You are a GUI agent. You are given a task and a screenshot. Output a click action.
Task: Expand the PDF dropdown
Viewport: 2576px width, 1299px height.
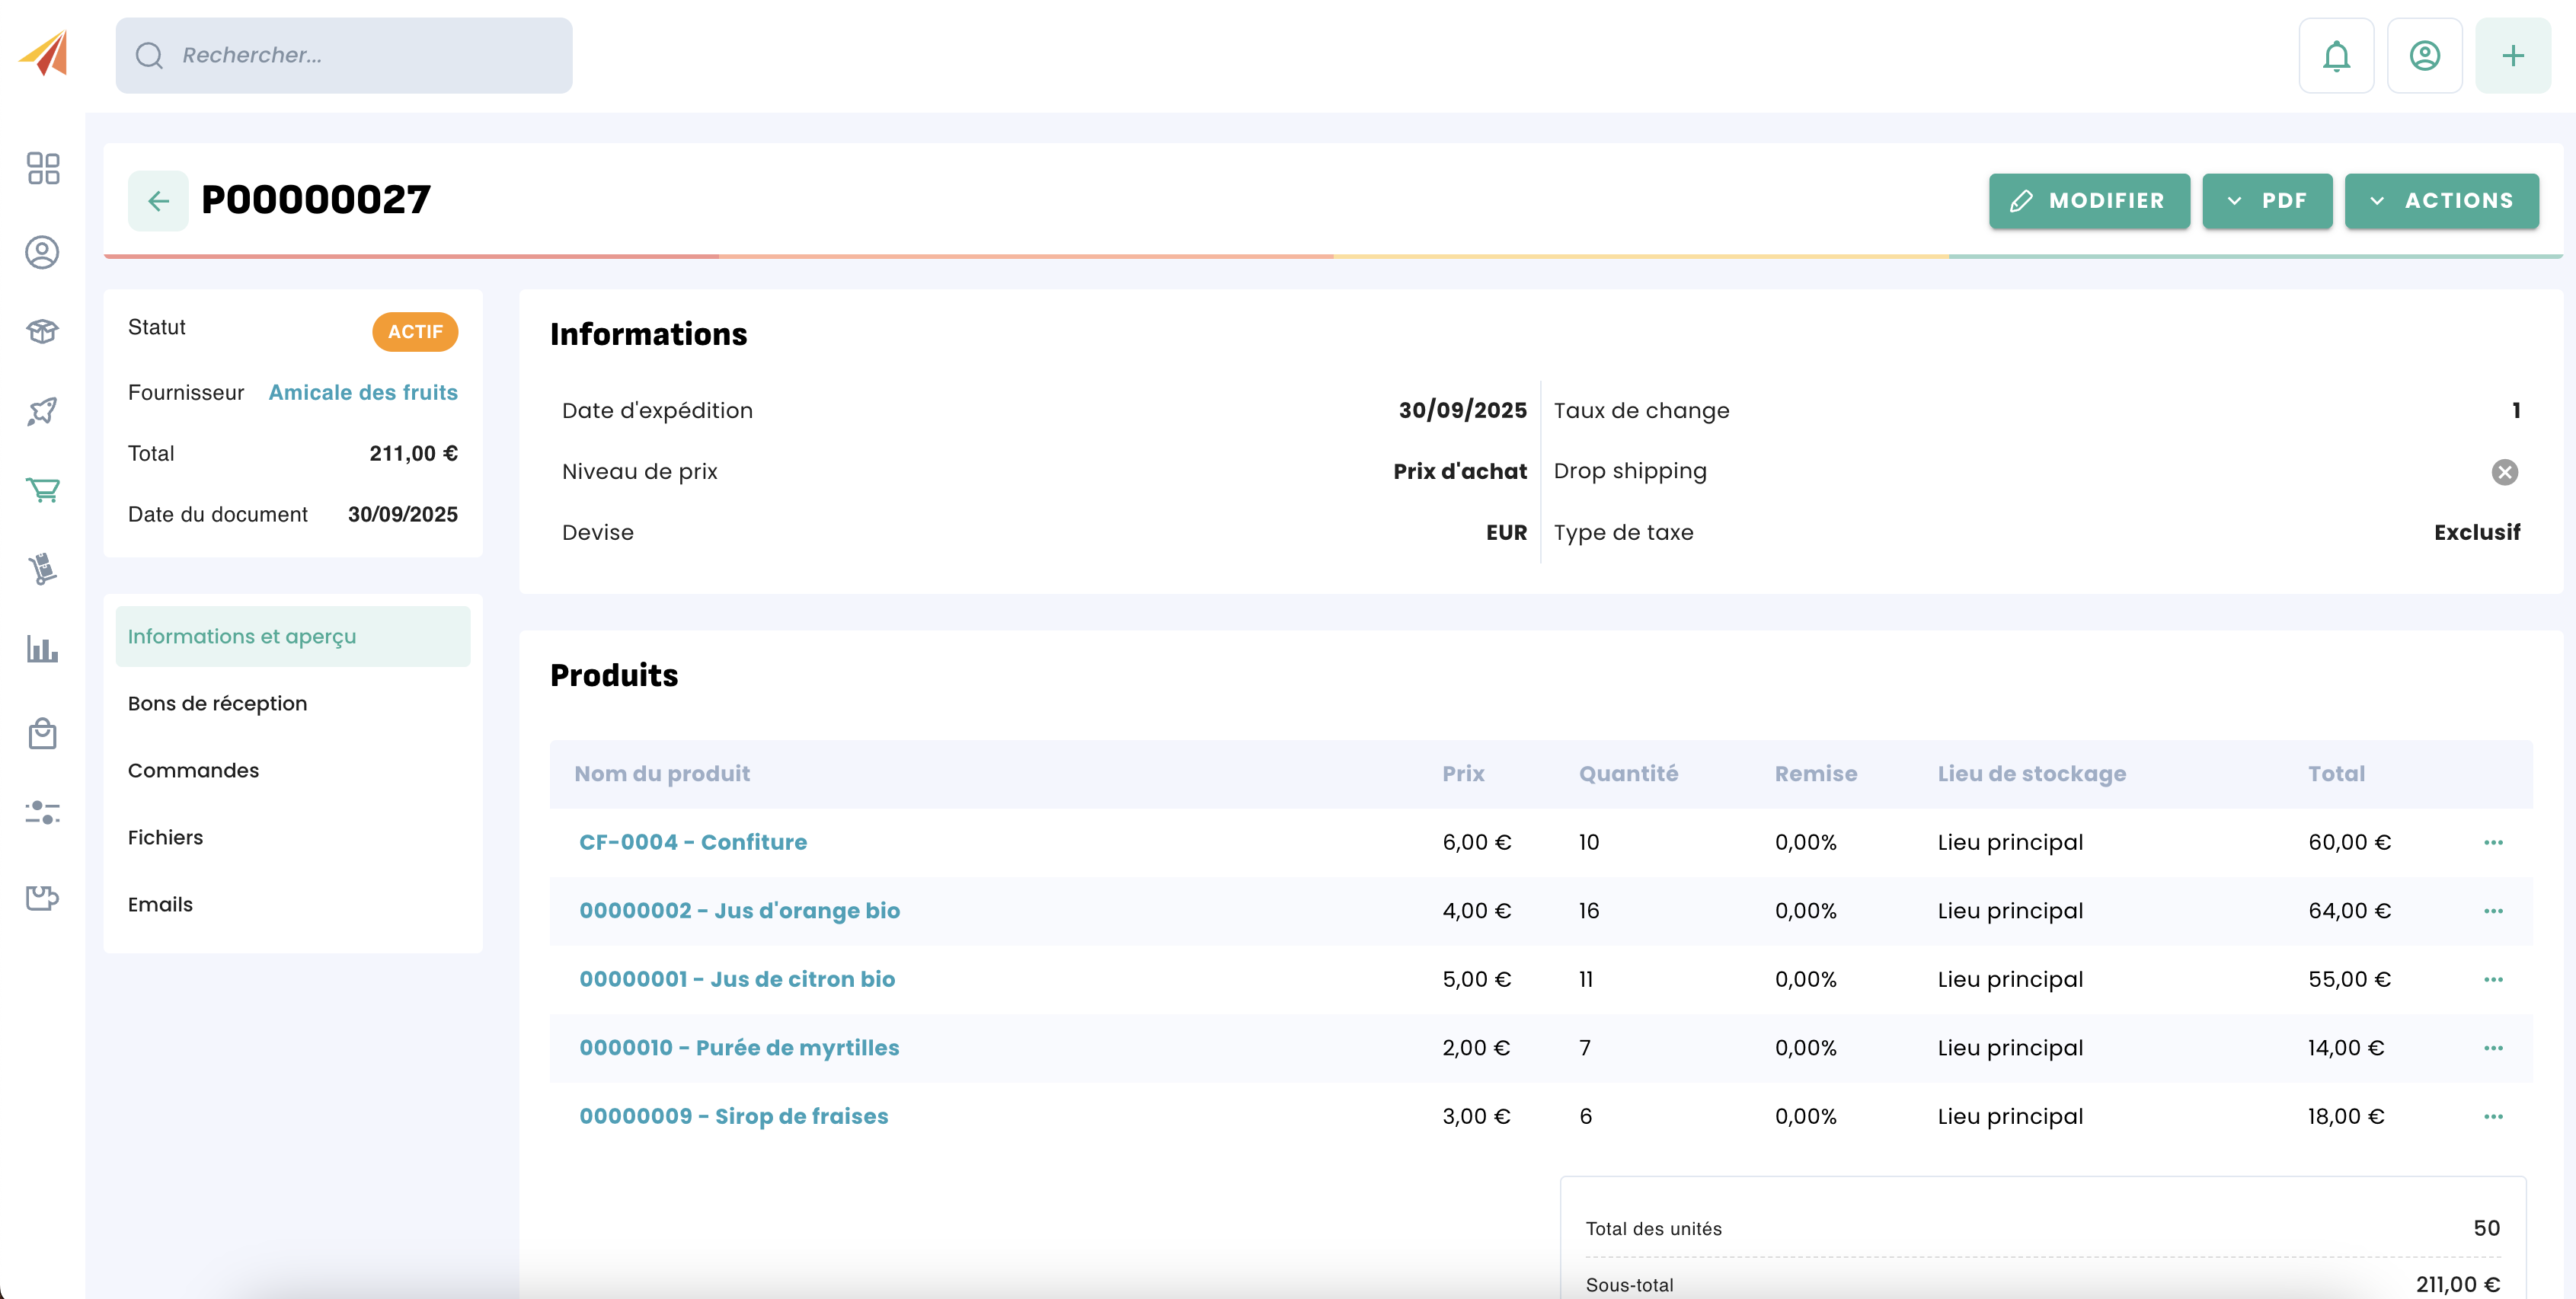[2266, 201]
